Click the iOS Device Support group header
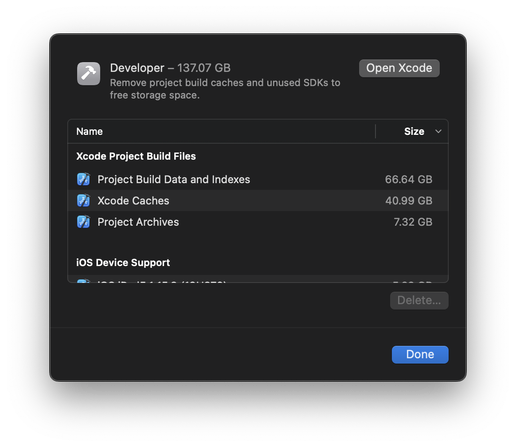The height and width of the screenshot is (447, 516). (123, 263)
